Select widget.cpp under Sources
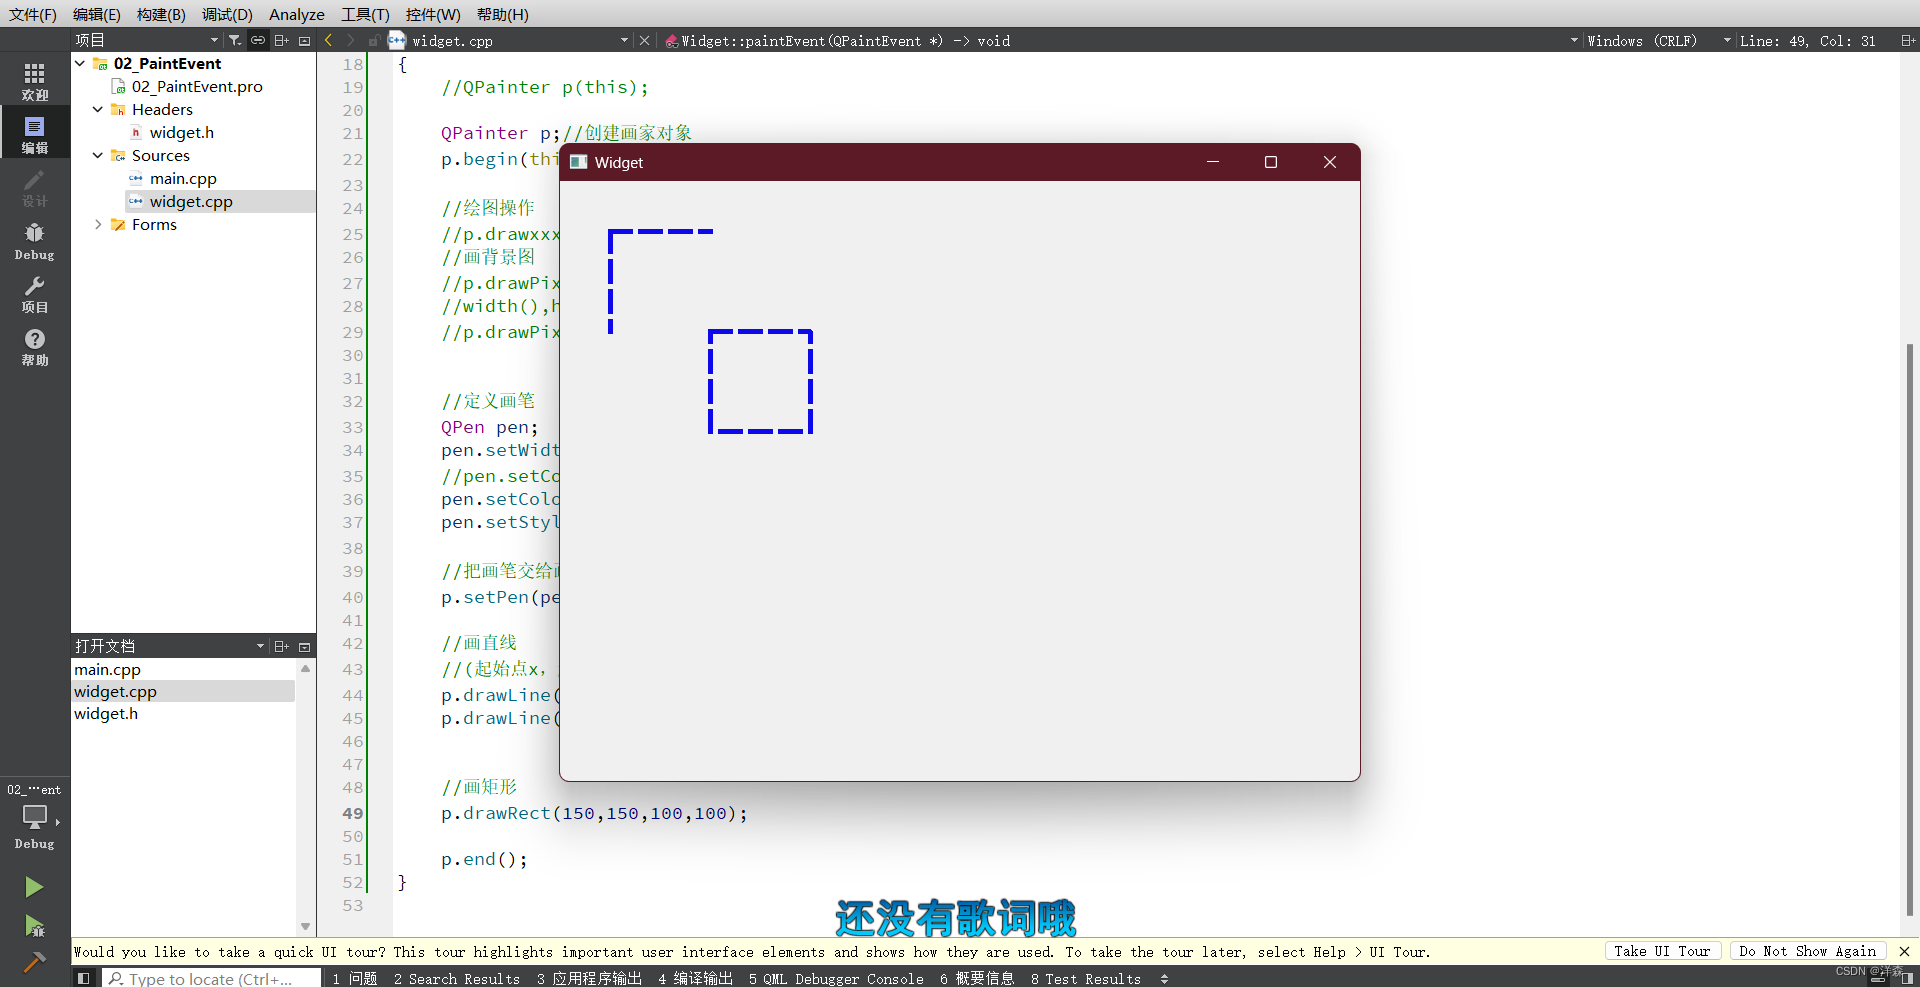This screenshot has width=1920, height=987. click(191, 201)
